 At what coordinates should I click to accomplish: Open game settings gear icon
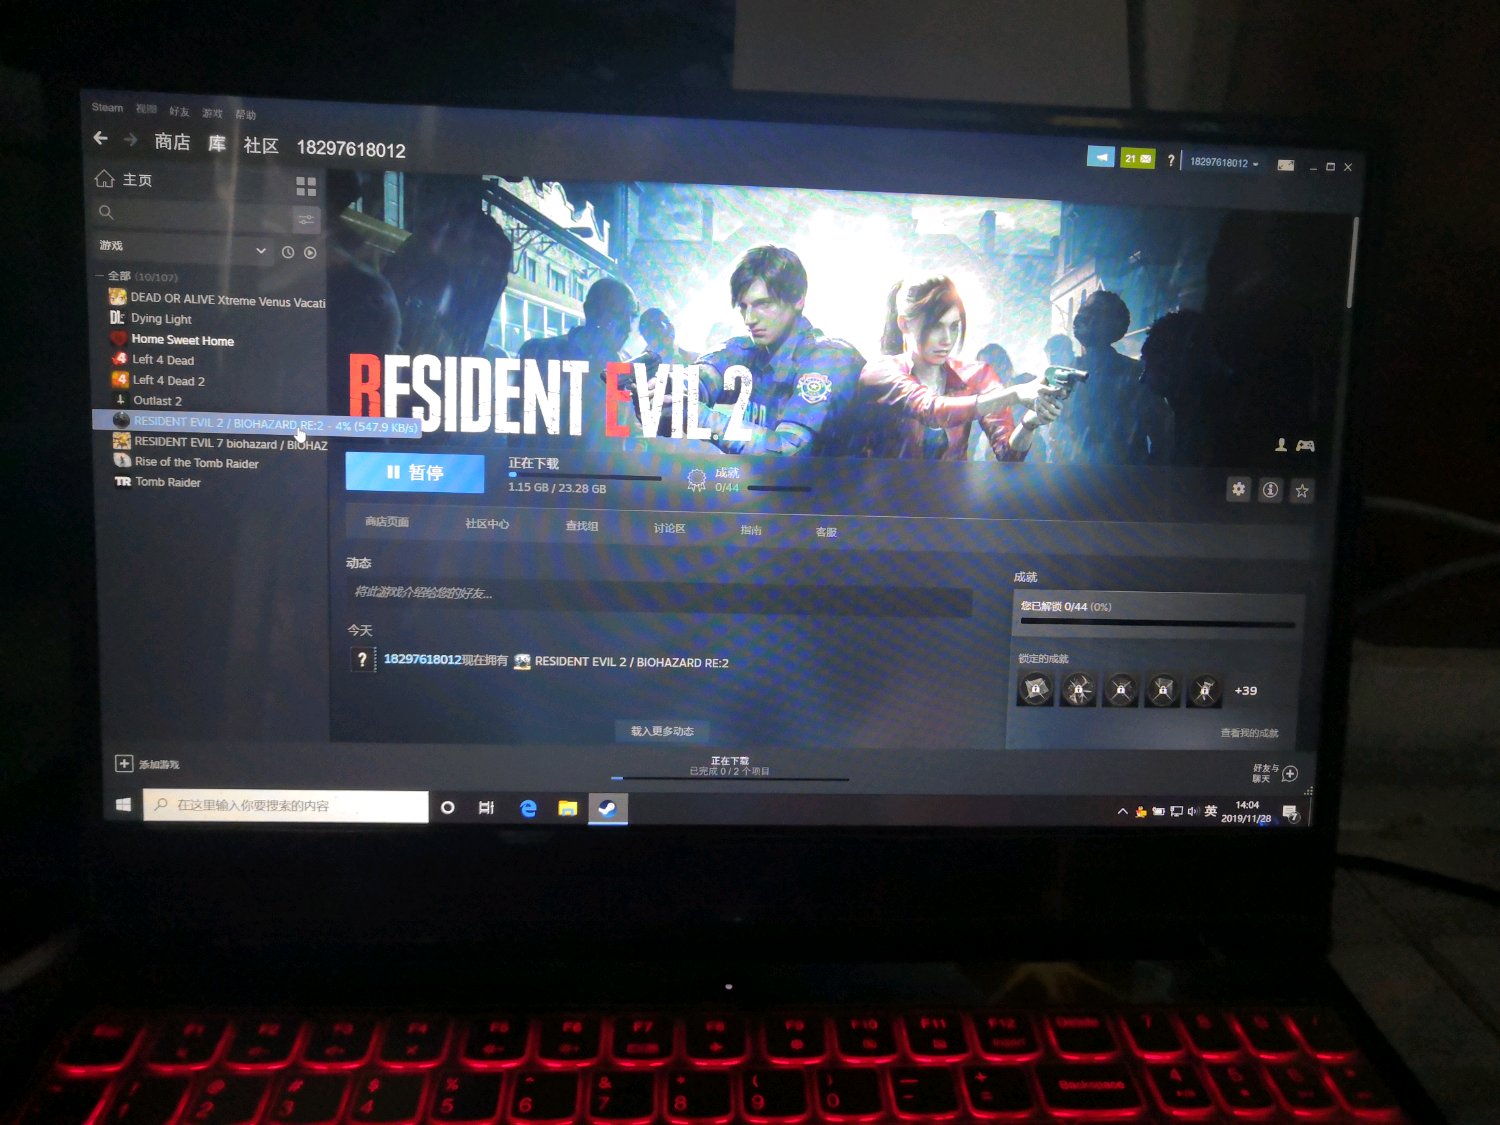click(1238, 489)
